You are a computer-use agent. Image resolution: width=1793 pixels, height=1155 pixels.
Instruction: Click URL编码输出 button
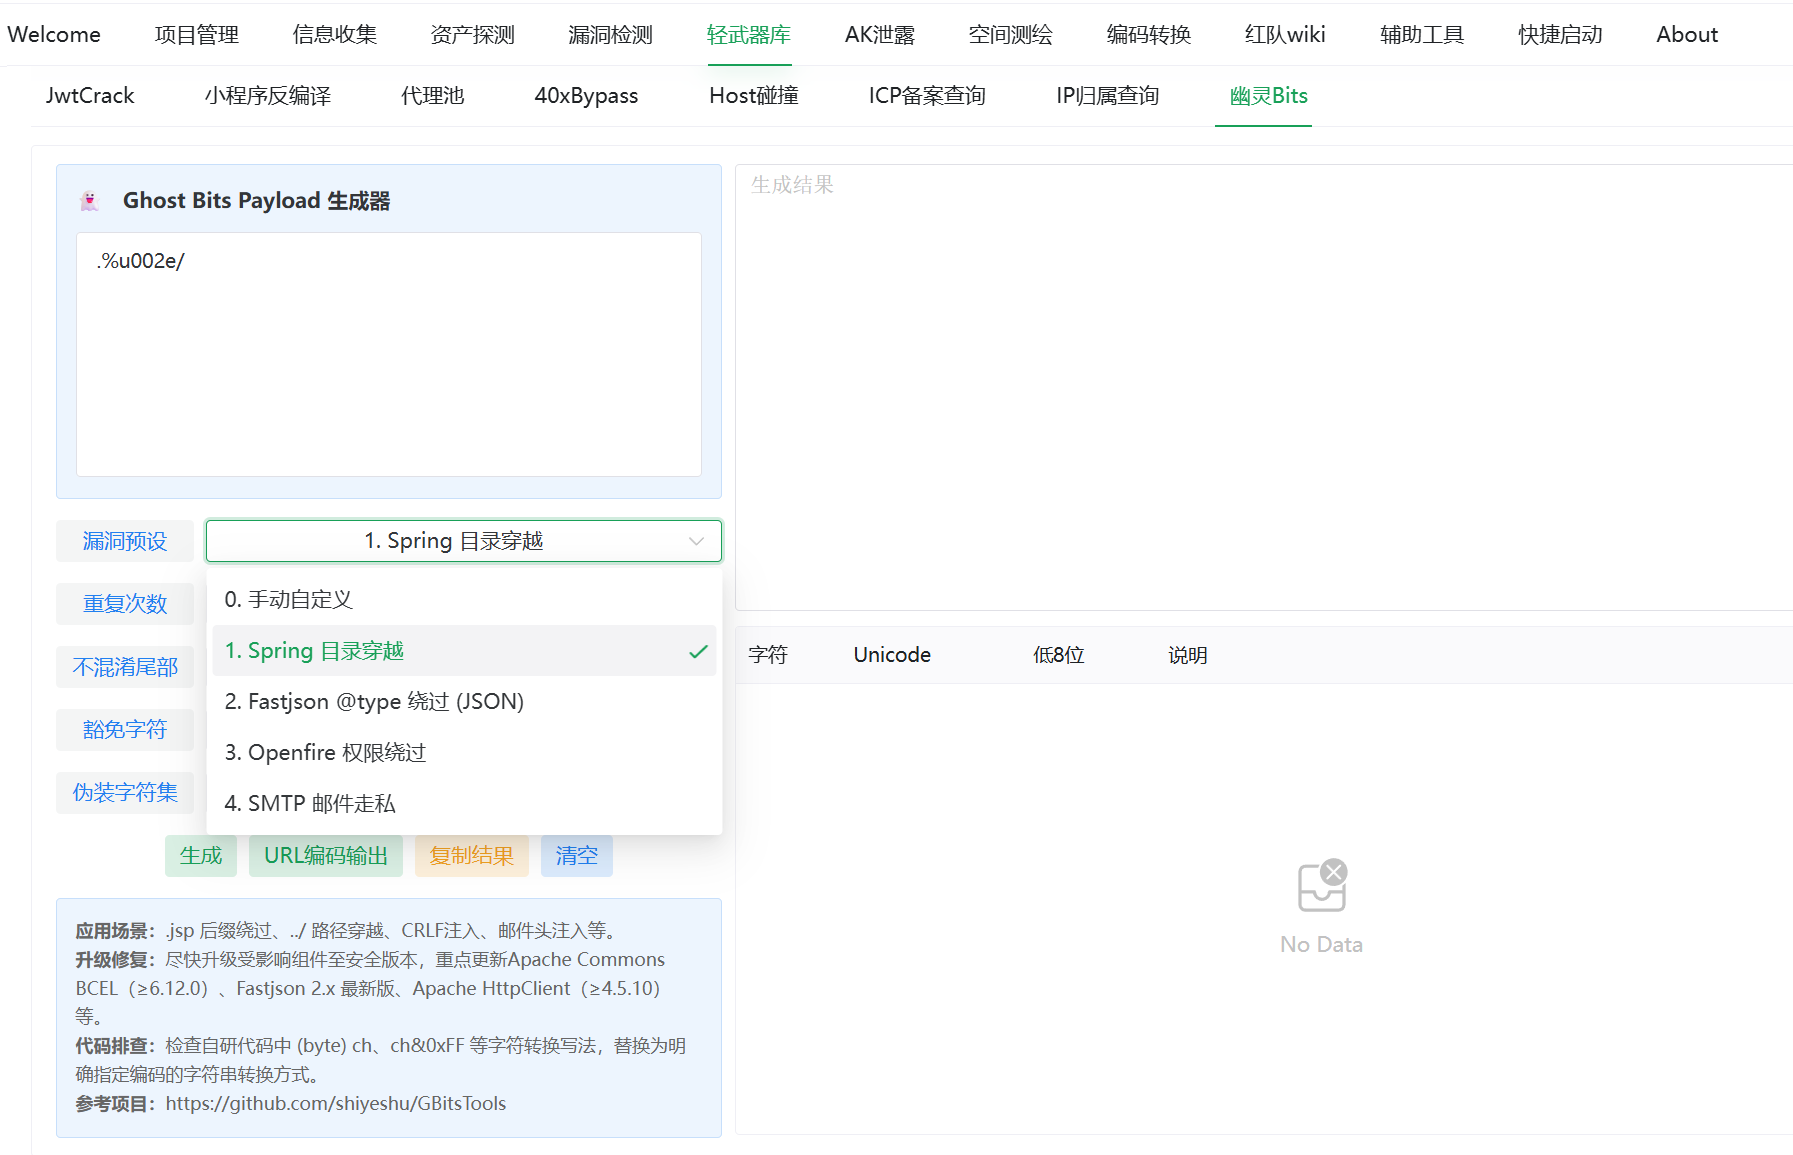[x=326, y=856]
